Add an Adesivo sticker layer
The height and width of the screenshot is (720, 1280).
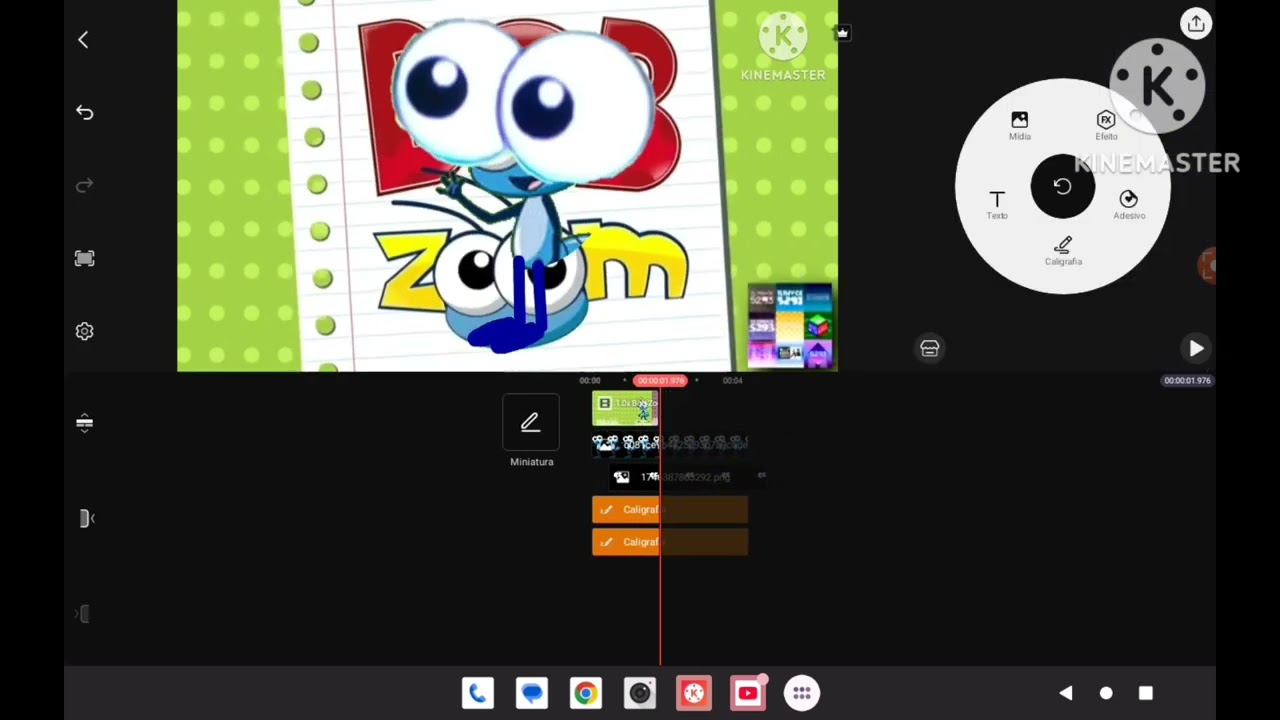pyautogui.click(x=1129, y=205)
